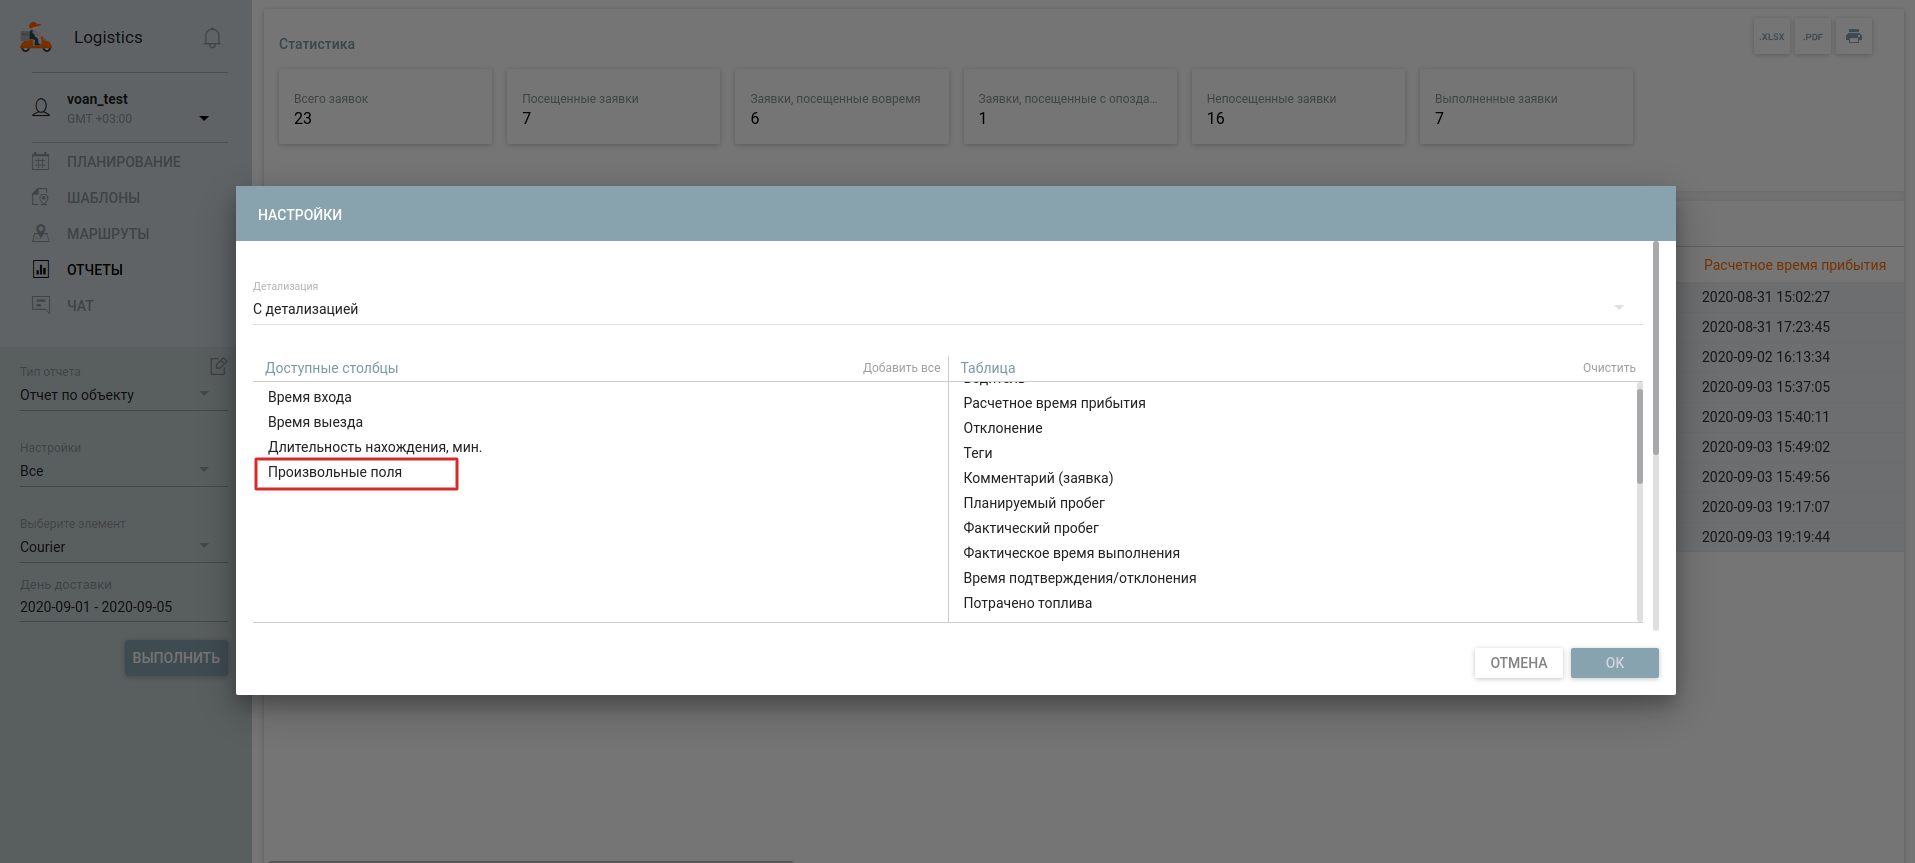
Task: Export report as XLSX file
Action: [1772, 37]
